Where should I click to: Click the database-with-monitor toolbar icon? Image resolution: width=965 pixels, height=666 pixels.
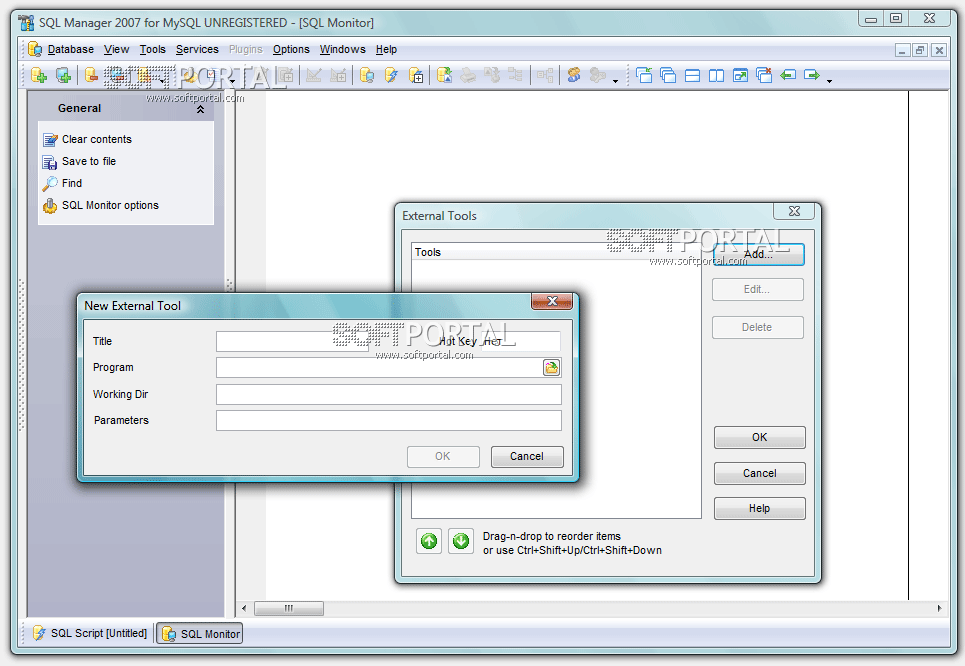(367, 75)
